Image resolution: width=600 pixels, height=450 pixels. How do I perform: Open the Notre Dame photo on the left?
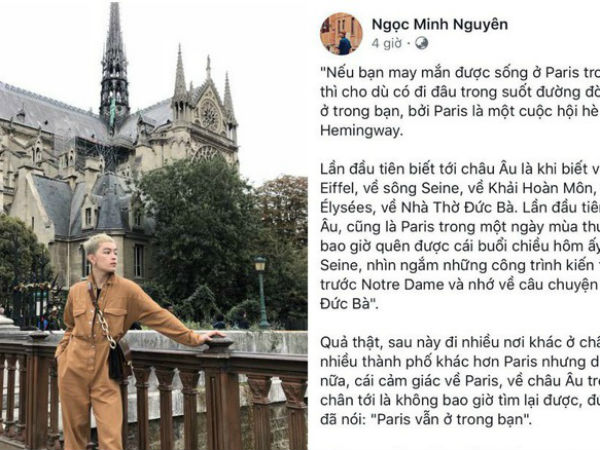tap(153, 225)
